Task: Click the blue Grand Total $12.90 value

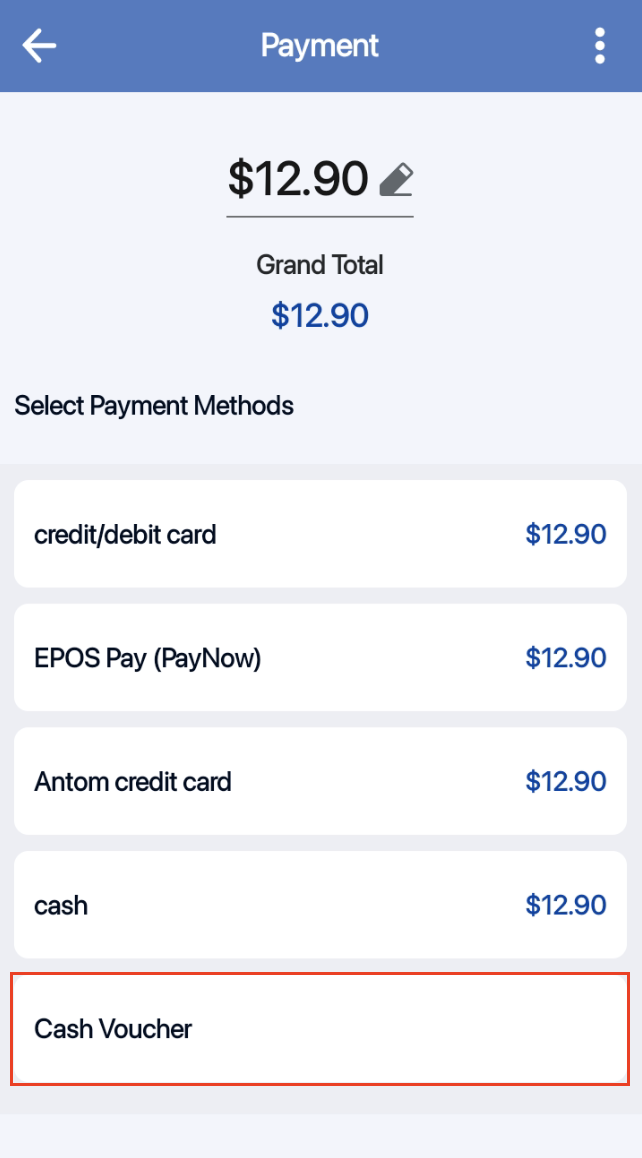Action: (x=320, y=316)
